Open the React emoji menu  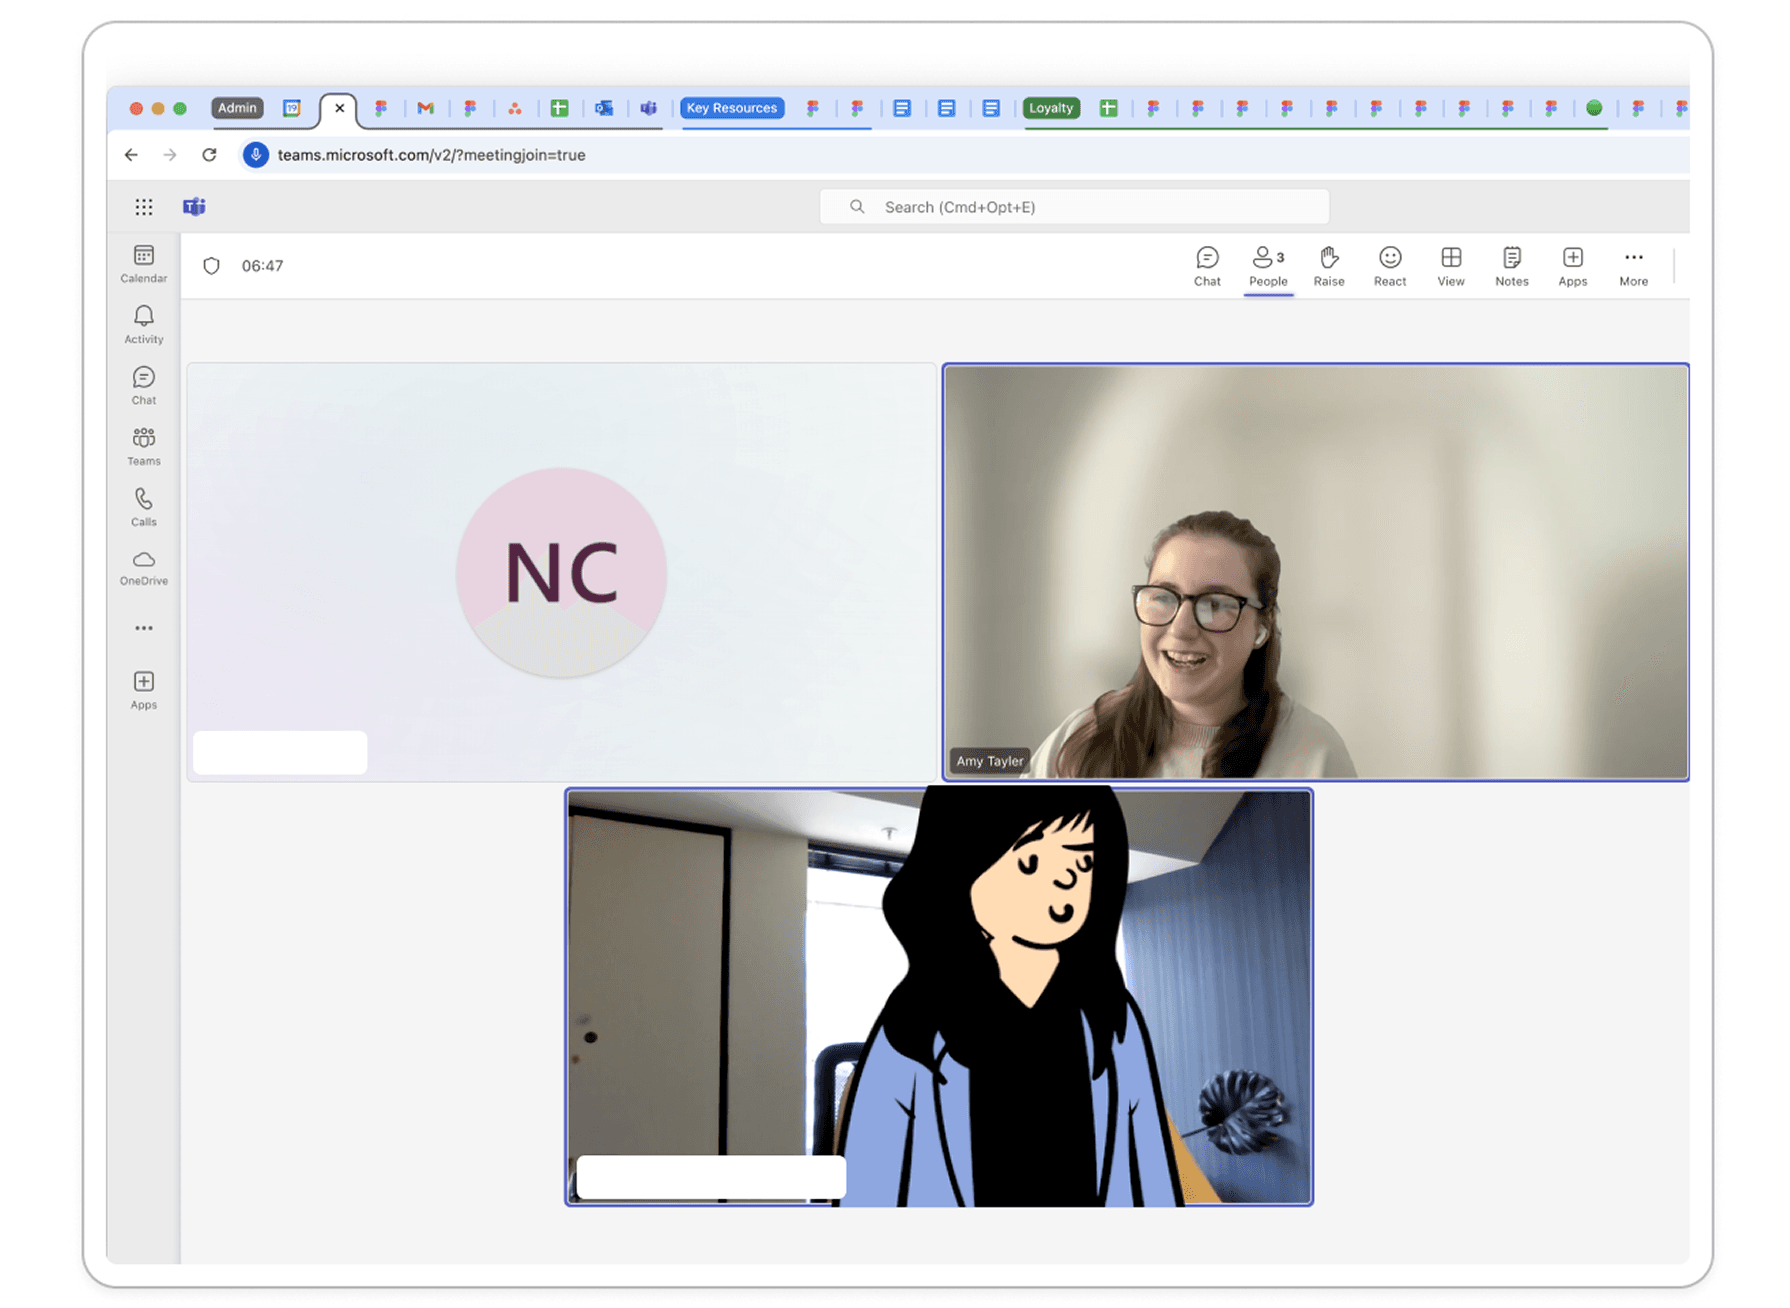(x=1390, y=267)
